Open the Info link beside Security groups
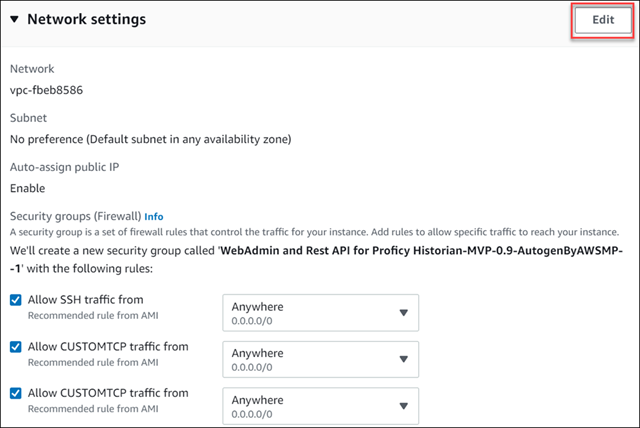The image size is (640, 428). point(154,217)
